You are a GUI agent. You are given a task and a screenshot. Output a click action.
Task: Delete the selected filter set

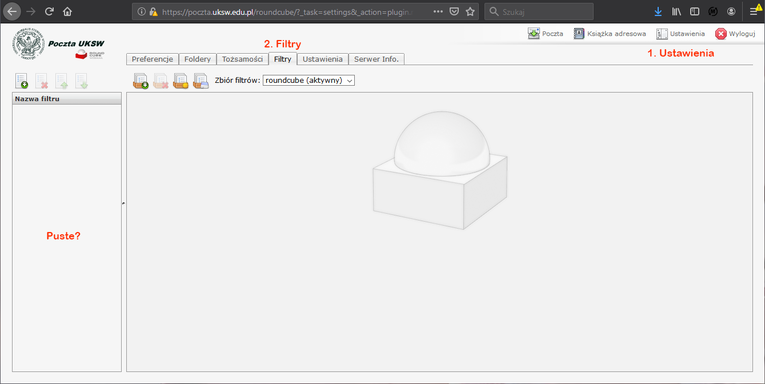161,81
